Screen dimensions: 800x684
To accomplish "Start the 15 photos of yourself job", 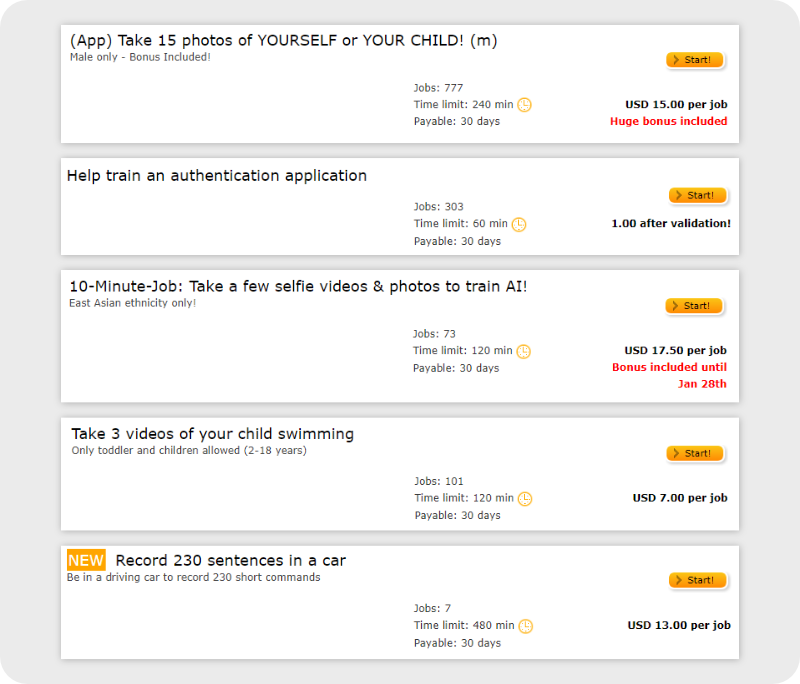I will point(694,60).
